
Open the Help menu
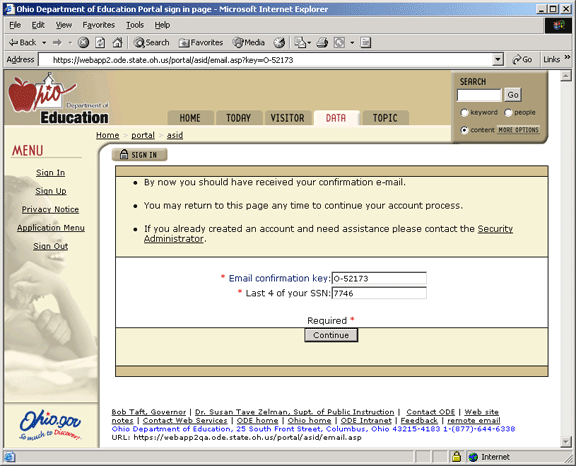pyautogui.click(x=162, y=25)
